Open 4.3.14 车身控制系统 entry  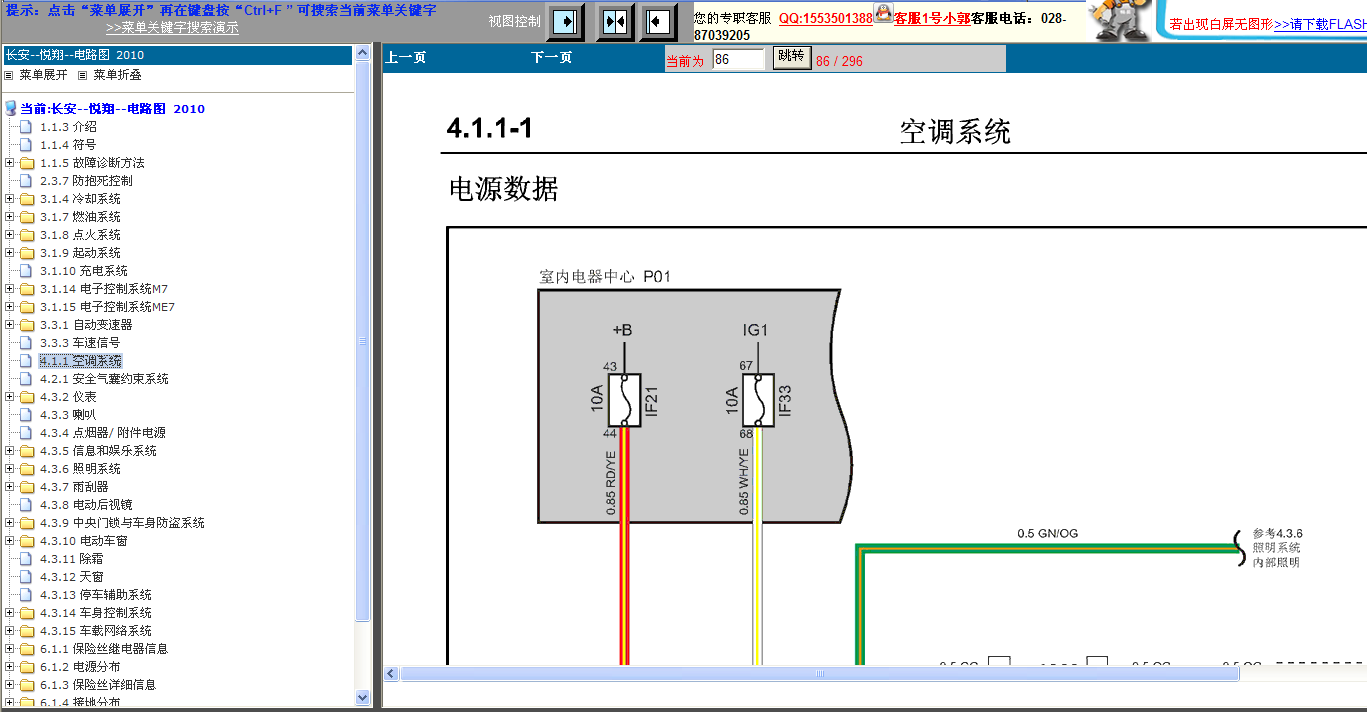click(x=96, y=613)
